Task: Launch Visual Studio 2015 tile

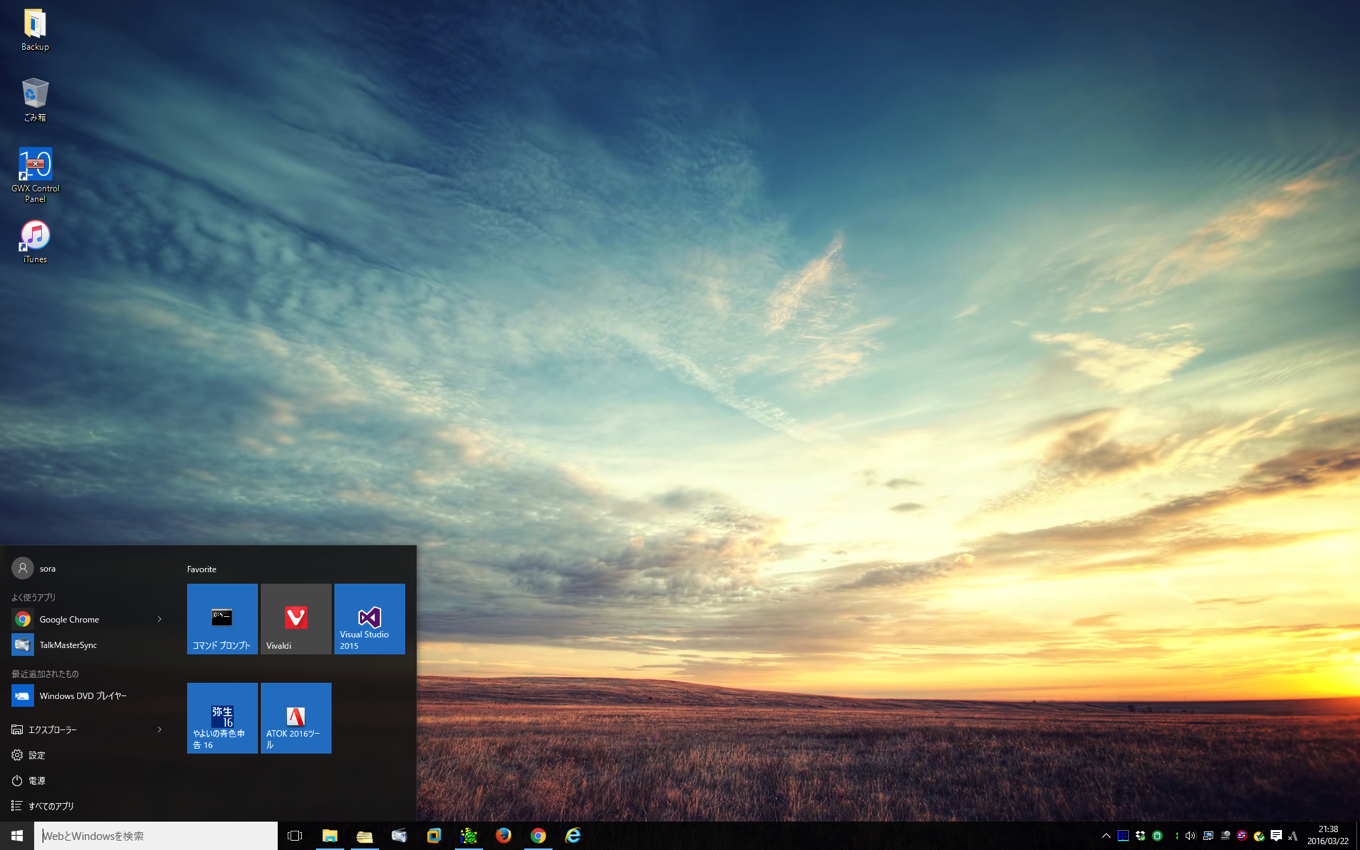Action: click(x=369, y=619)
